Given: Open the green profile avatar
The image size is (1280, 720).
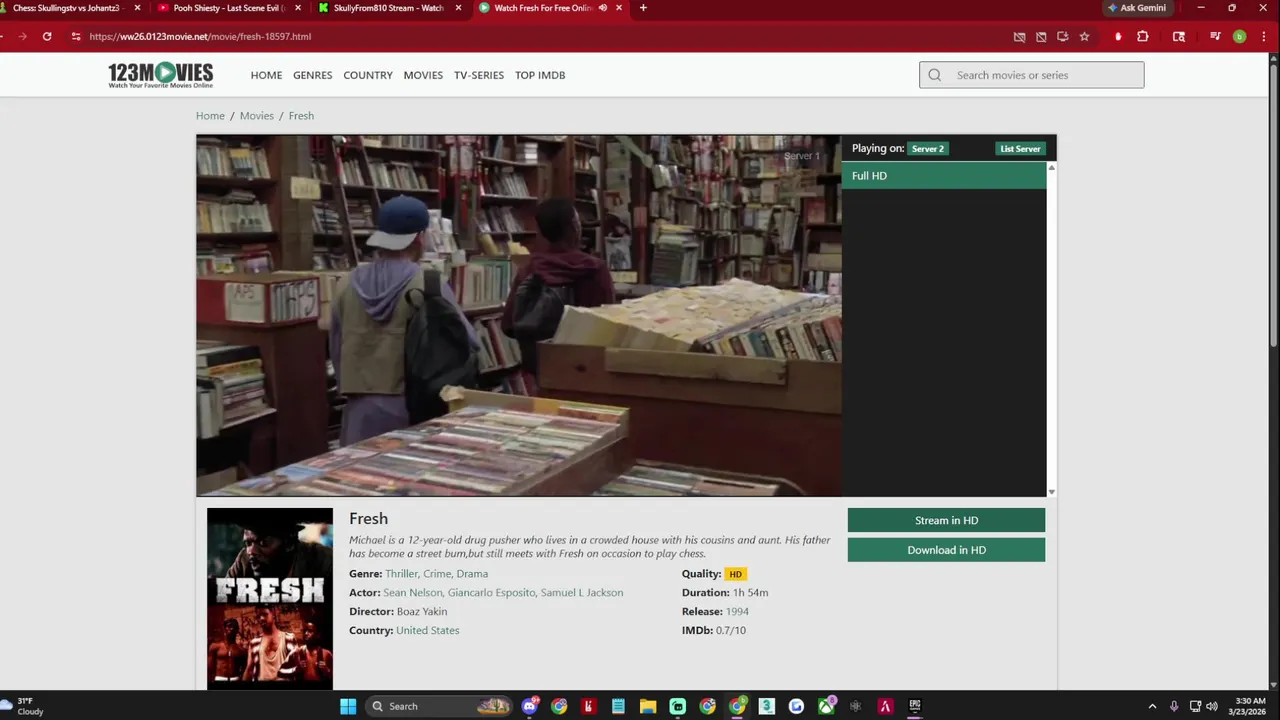Looking at the screenshot, I should (1239, 36).
